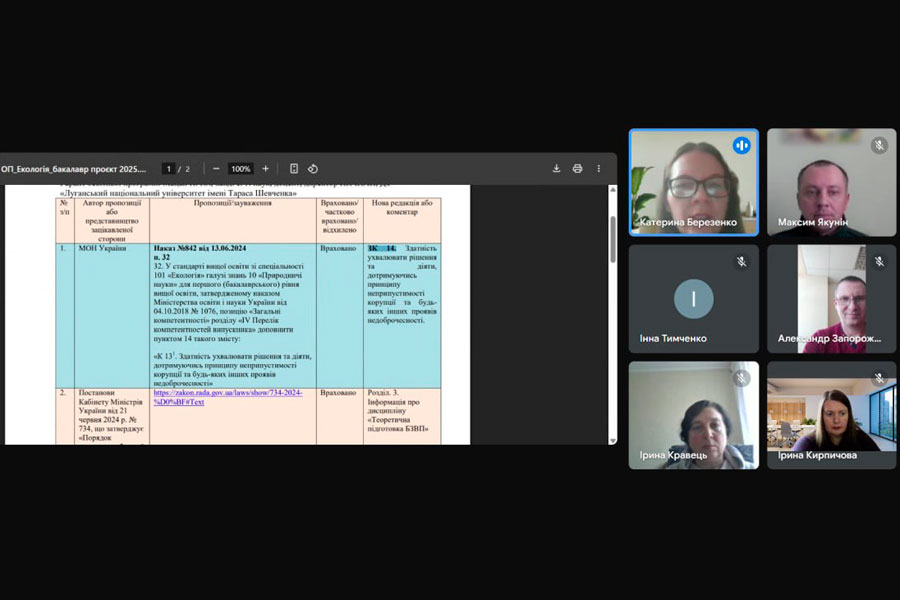Select Ірина Кравець's video tile
This screenshot has height=600, width=900.
pyautogui.click(x=694, y=415)
